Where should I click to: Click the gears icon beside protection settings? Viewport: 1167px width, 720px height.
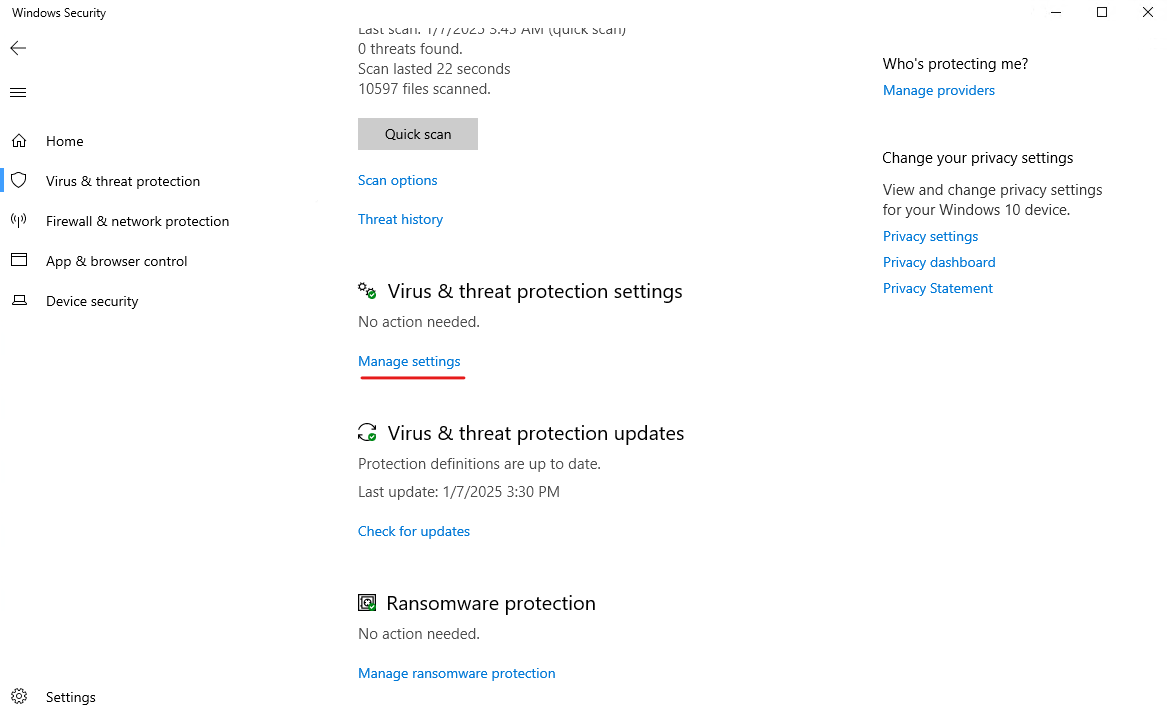pyautogui.click(x=367, y=290)
